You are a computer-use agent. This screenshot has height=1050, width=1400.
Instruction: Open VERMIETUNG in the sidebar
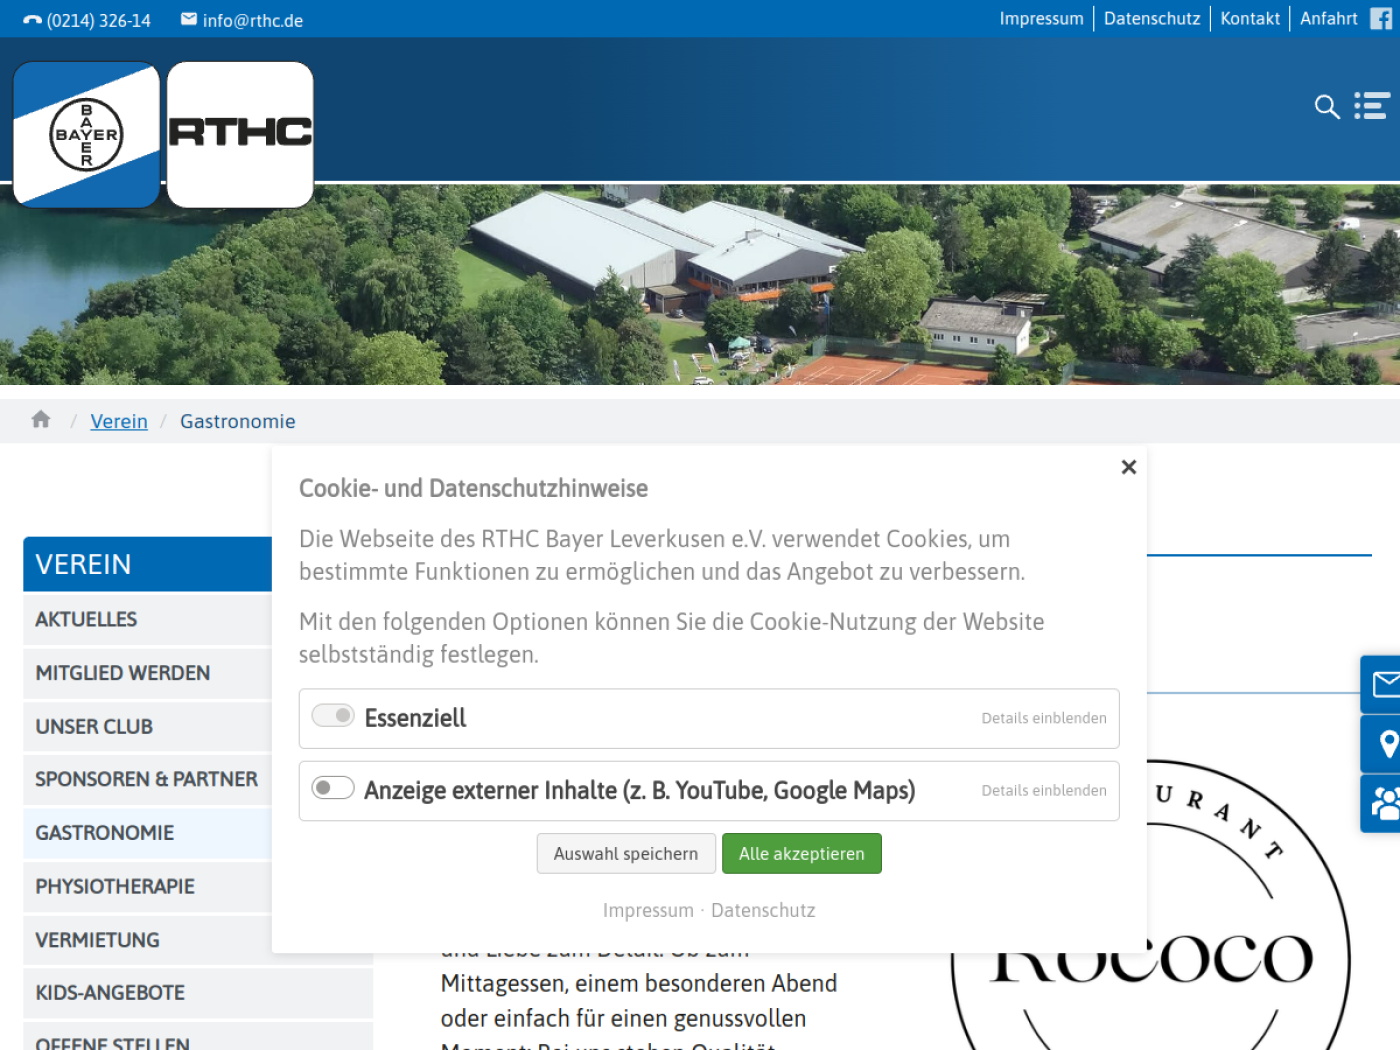point(148,940)
